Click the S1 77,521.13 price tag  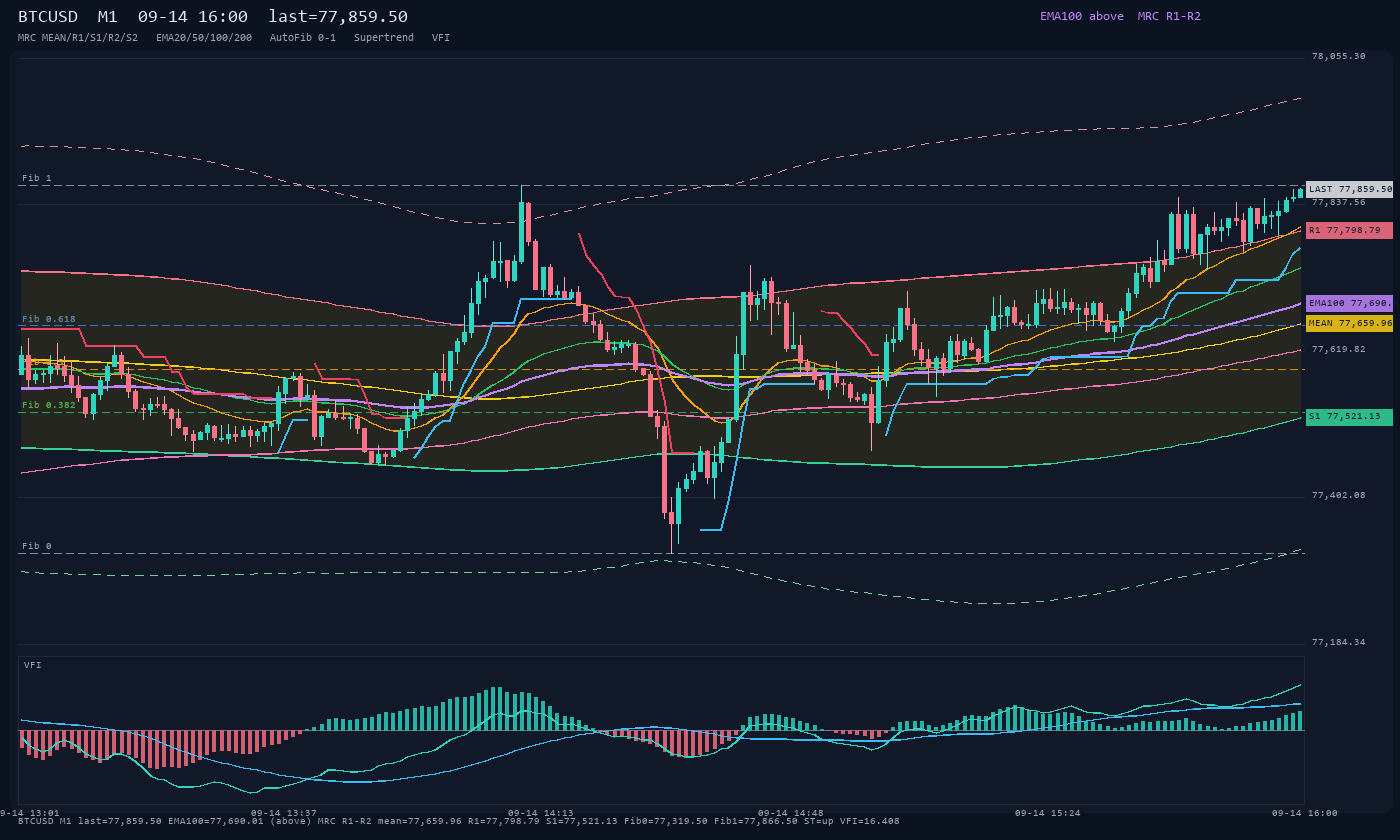point(1349,417)
